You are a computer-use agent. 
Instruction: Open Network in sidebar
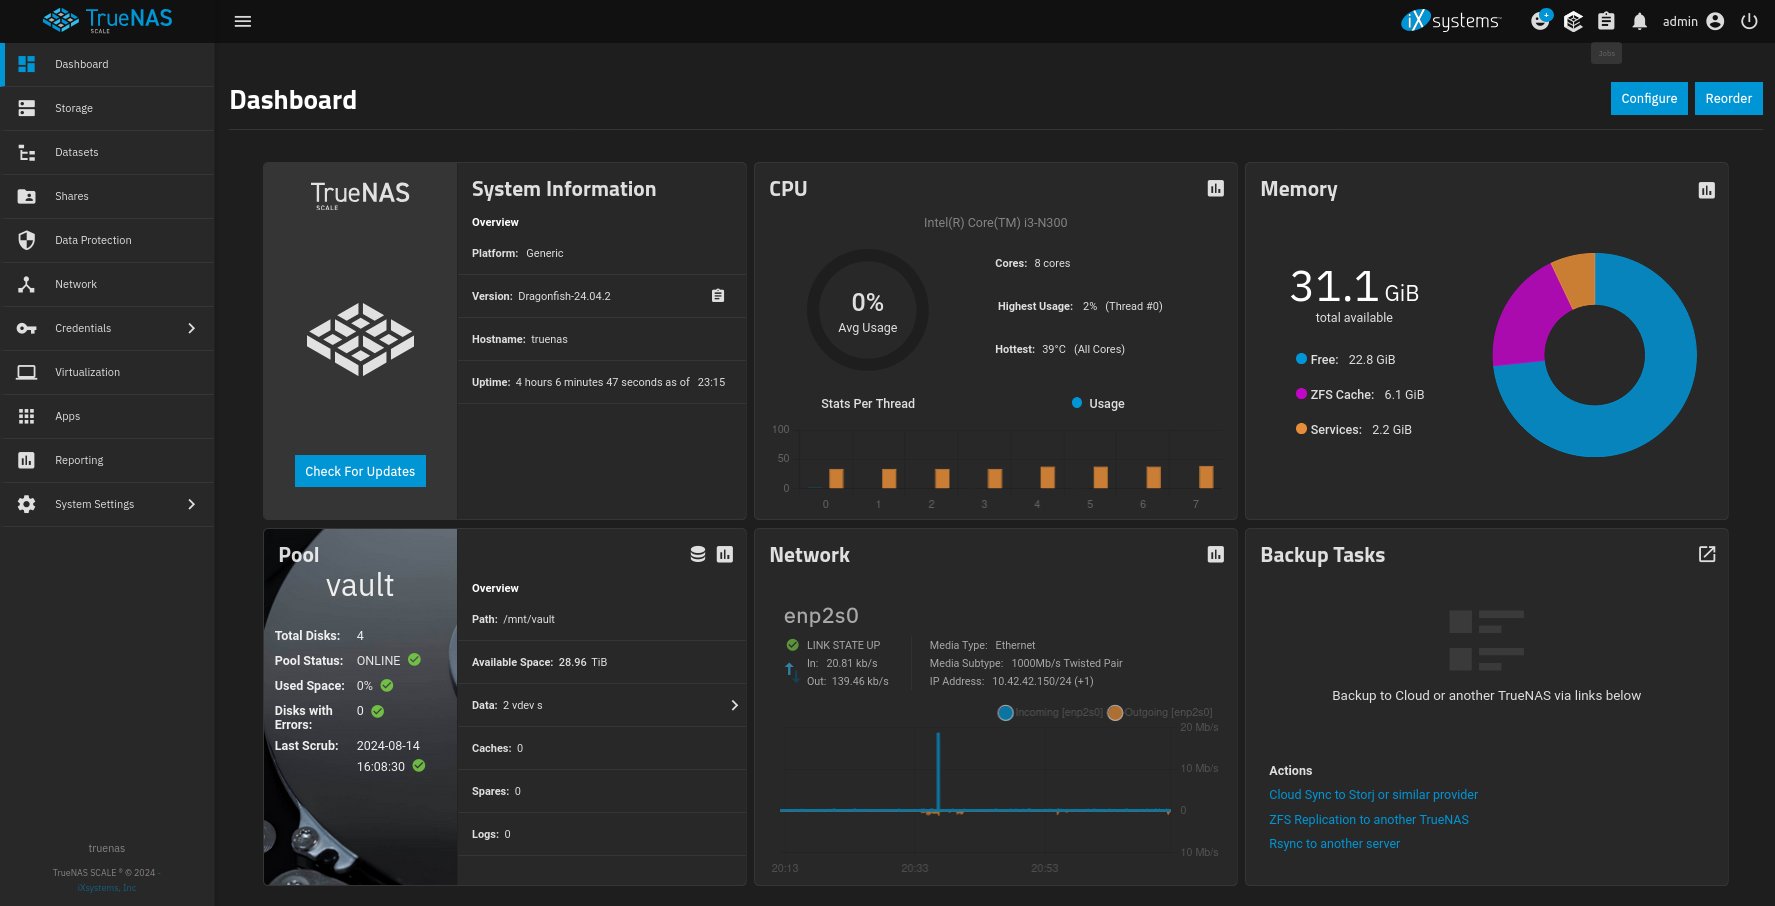107,284
